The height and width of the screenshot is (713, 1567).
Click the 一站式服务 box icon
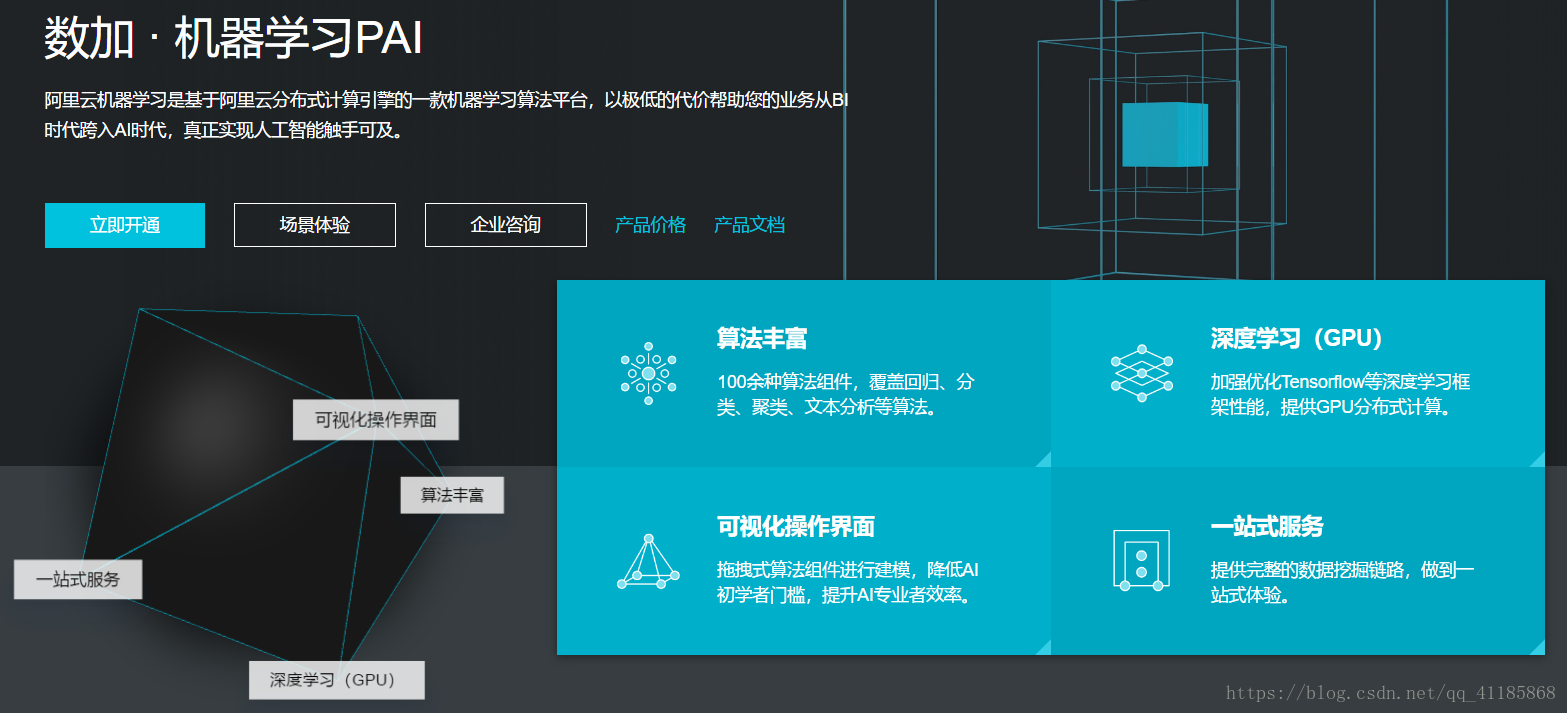(1141, 560)
